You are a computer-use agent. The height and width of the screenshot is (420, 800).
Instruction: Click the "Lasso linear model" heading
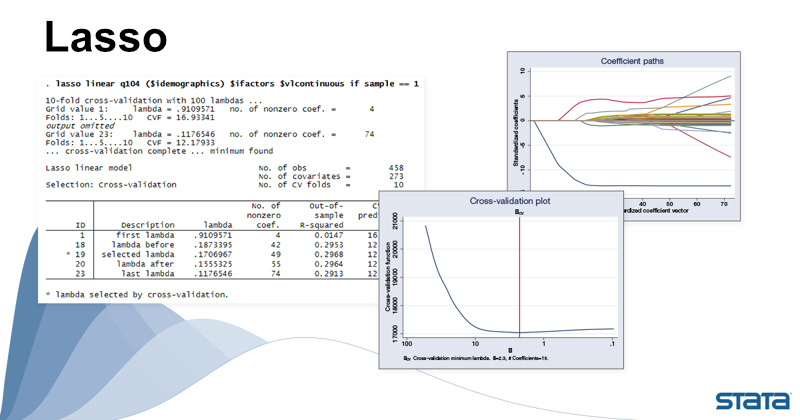pos(89,168)
